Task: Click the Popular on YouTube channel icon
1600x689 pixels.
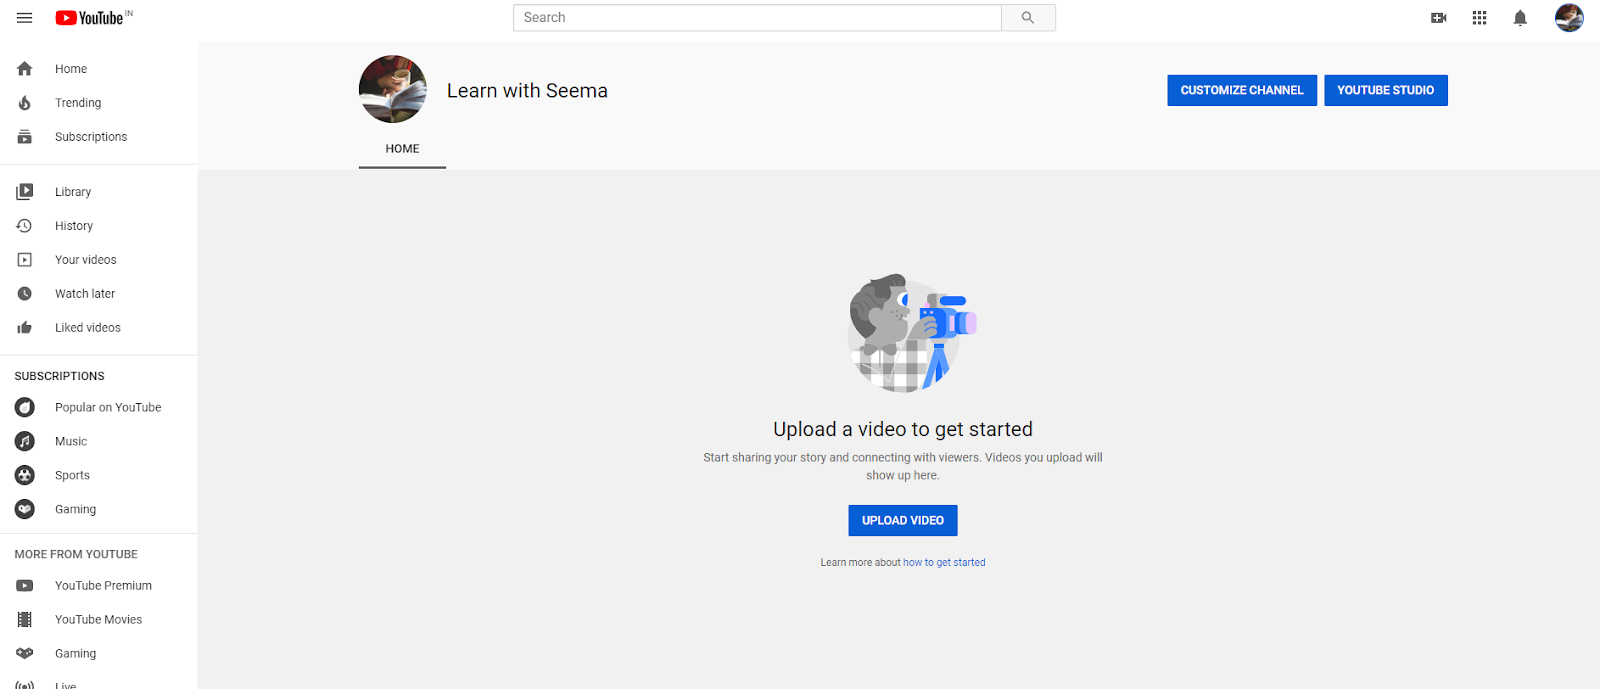Action: click(25, 407)
